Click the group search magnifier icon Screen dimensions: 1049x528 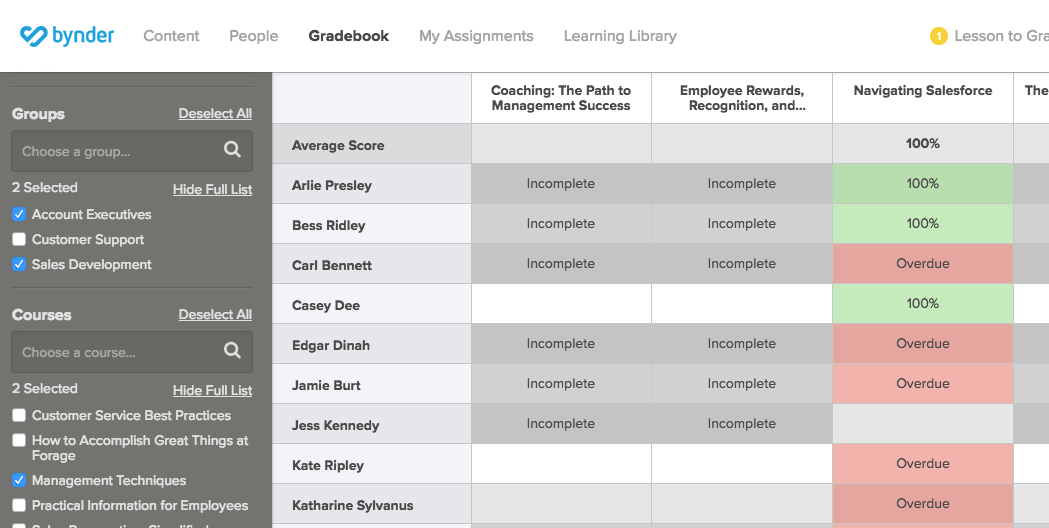(x=232, y=150)
